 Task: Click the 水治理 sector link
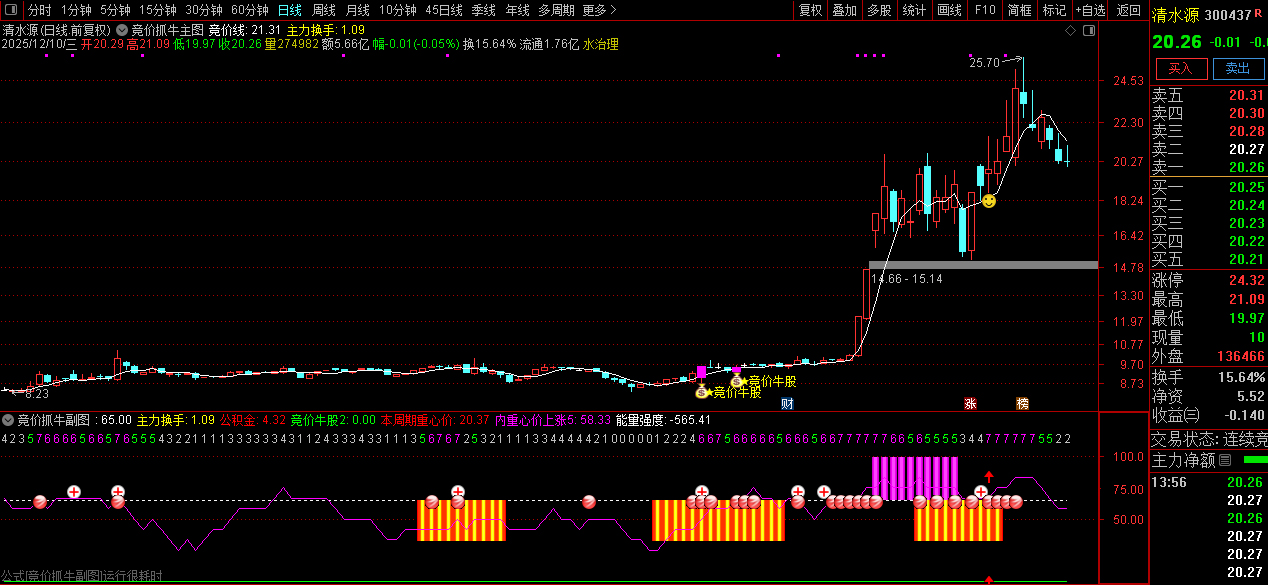point(600,44)
